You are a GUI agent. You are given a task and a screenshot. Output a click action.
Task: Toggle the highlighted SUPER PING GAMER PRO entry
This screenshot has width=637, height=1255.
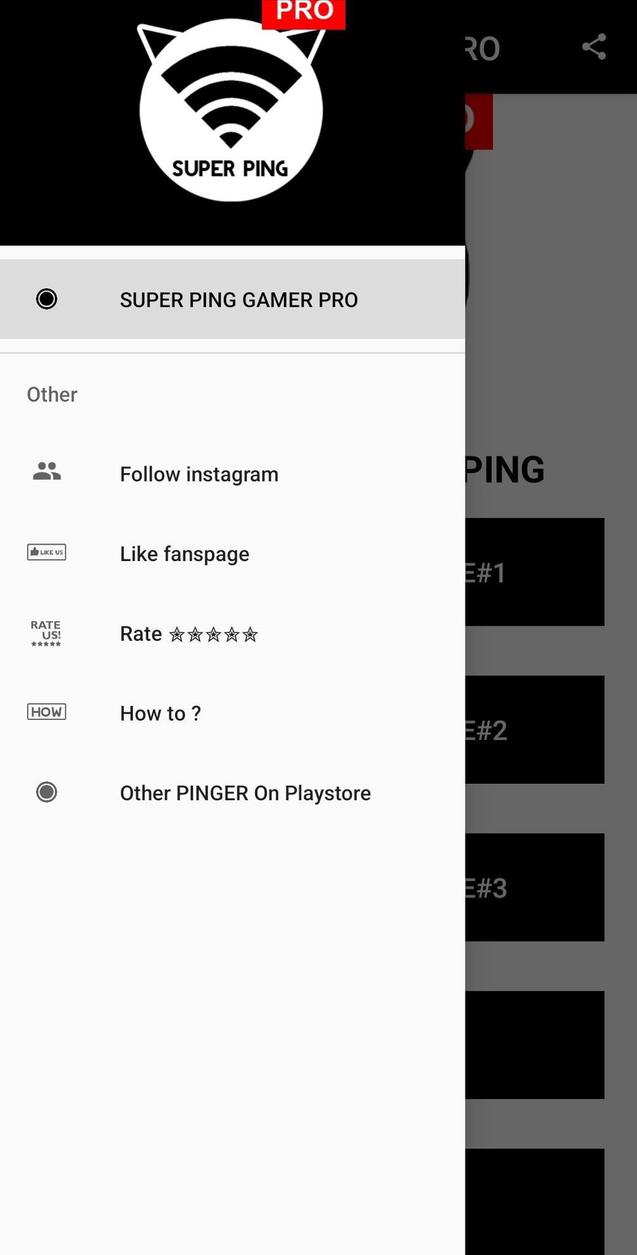click(238, 299)
